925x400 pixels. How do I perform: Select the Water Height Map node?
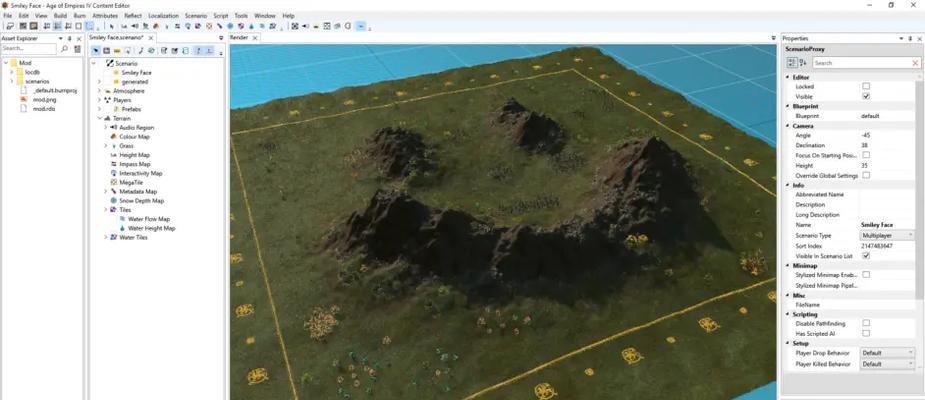click(151, 228)
